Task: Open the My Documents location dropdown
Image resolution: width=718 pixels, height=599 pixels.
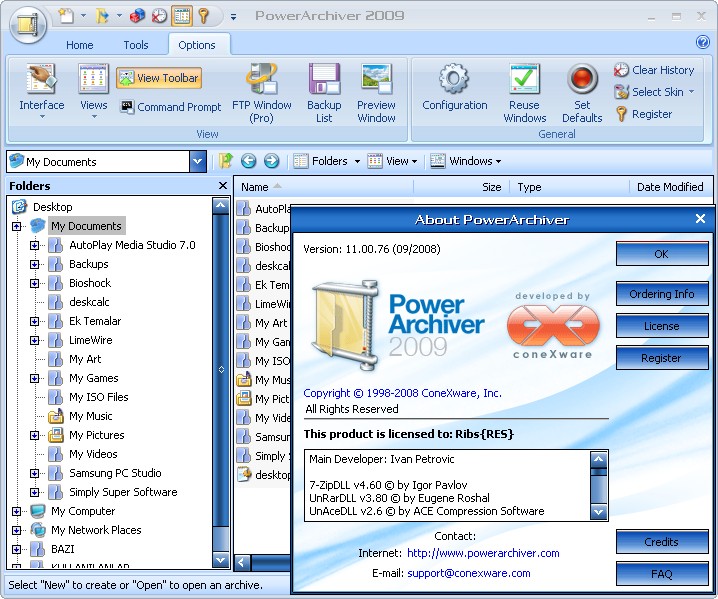Action: (x=198, y=161)
